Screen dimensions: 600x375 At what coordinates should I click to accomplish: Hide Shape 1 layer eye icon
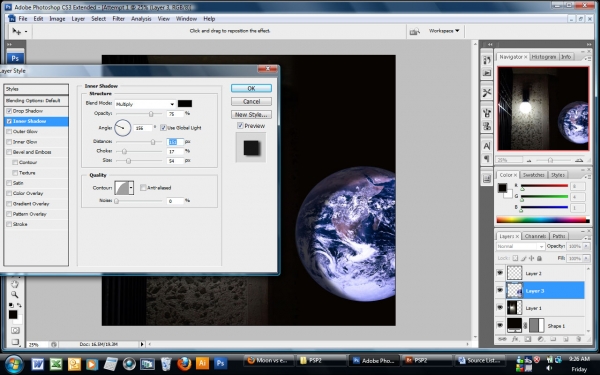click(x=500, y=325)
